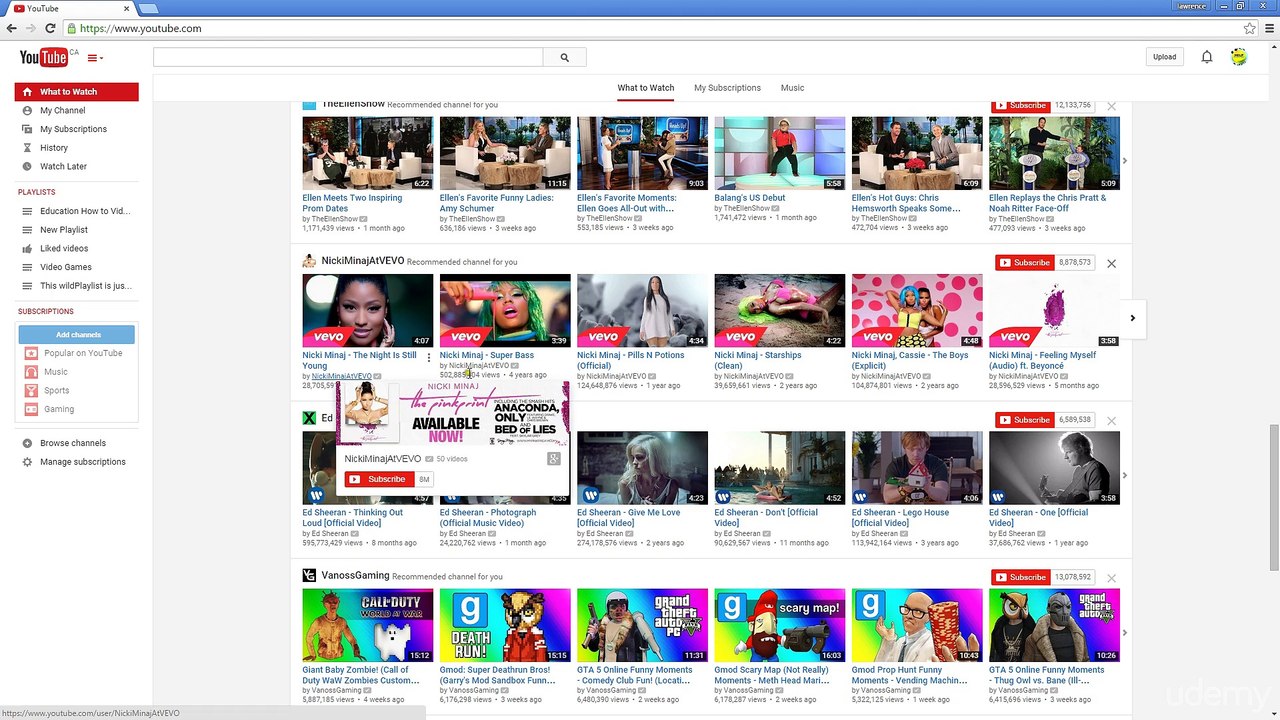The image size is (1280, 720).
Task: Switch to Music tab
Action: coord(792,88)
